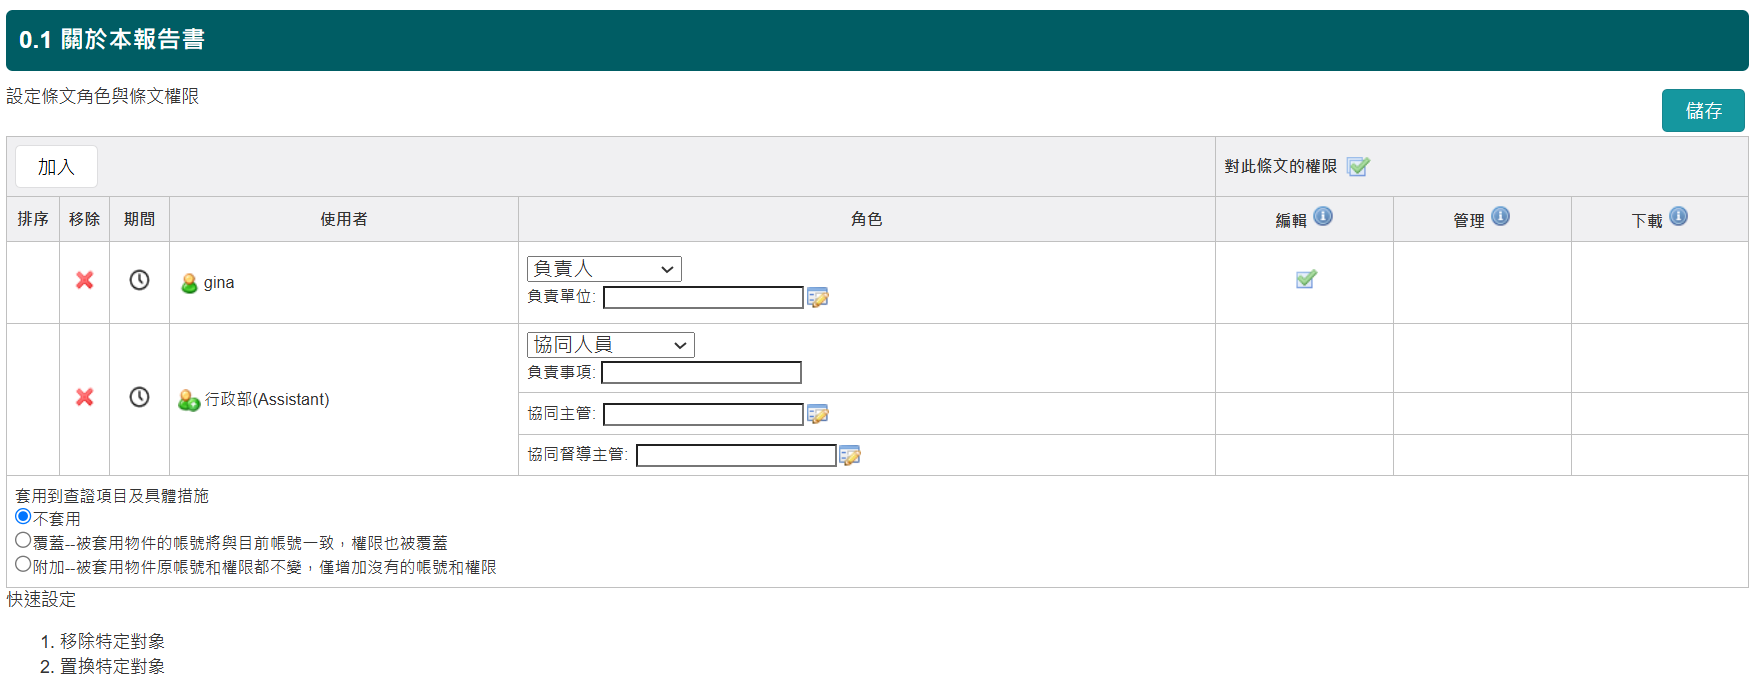Viewport: 1759px width, 690px height.
Task: Select the 附加 radio option
Action: click(23, 565)
